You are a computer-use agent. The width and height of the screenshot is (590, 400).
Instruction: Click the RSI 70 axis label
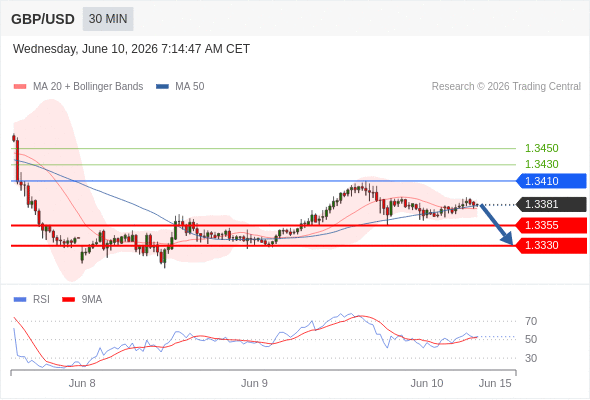[x=531, y=321]
